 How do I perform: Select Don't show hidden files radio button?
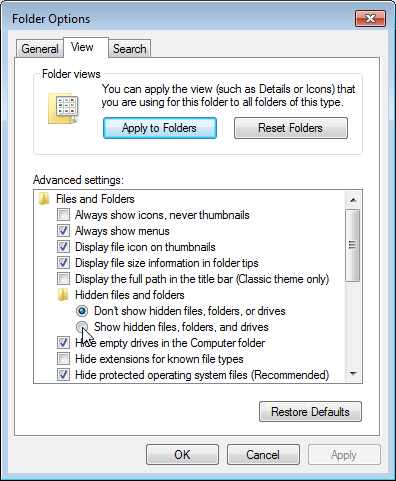pyautogui.click(x=82, y=311)
